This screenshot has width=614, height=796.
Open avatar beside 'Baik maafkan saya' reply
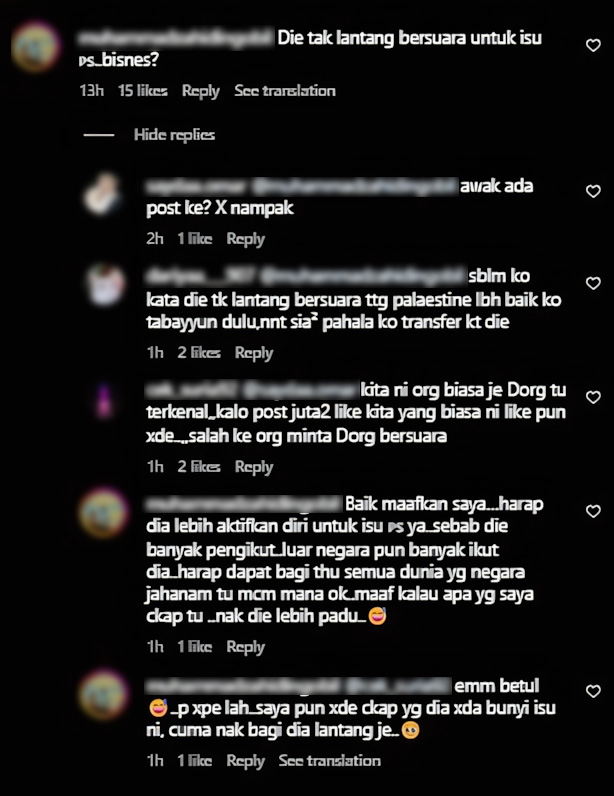coord(103,513)
